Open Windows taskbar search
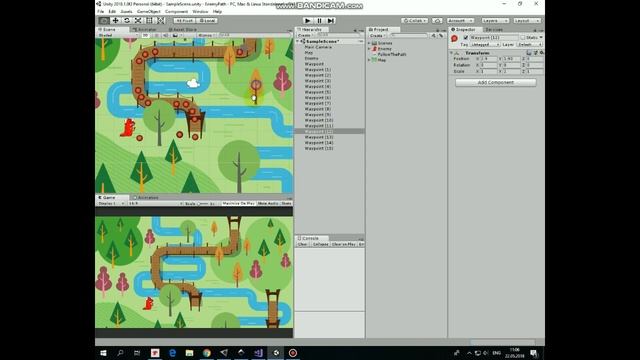Viewport: 640px width, 360px height. pyautogui.click(x=120, y=353)
